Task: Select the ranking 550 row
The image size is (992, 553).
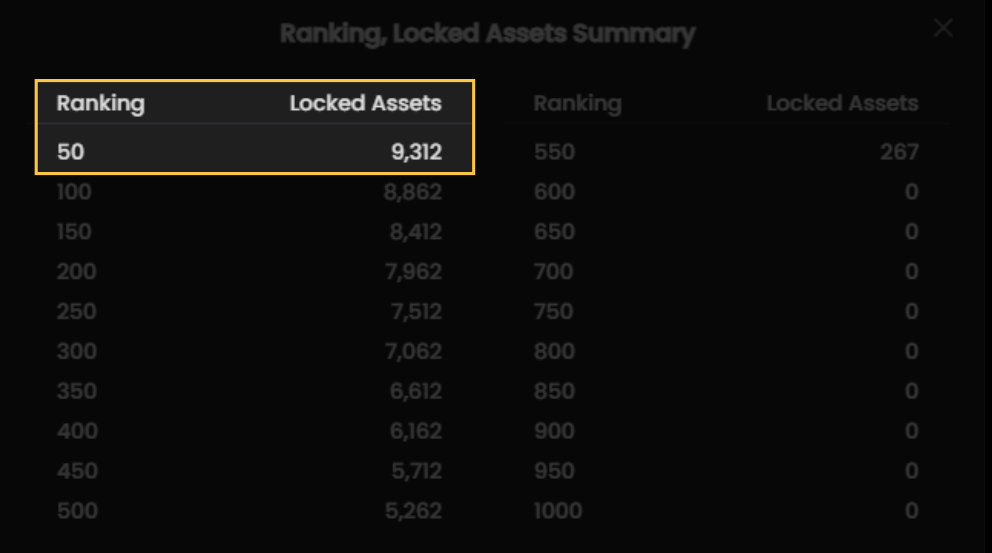Action: pyautogui.click(x=726, y=152)
